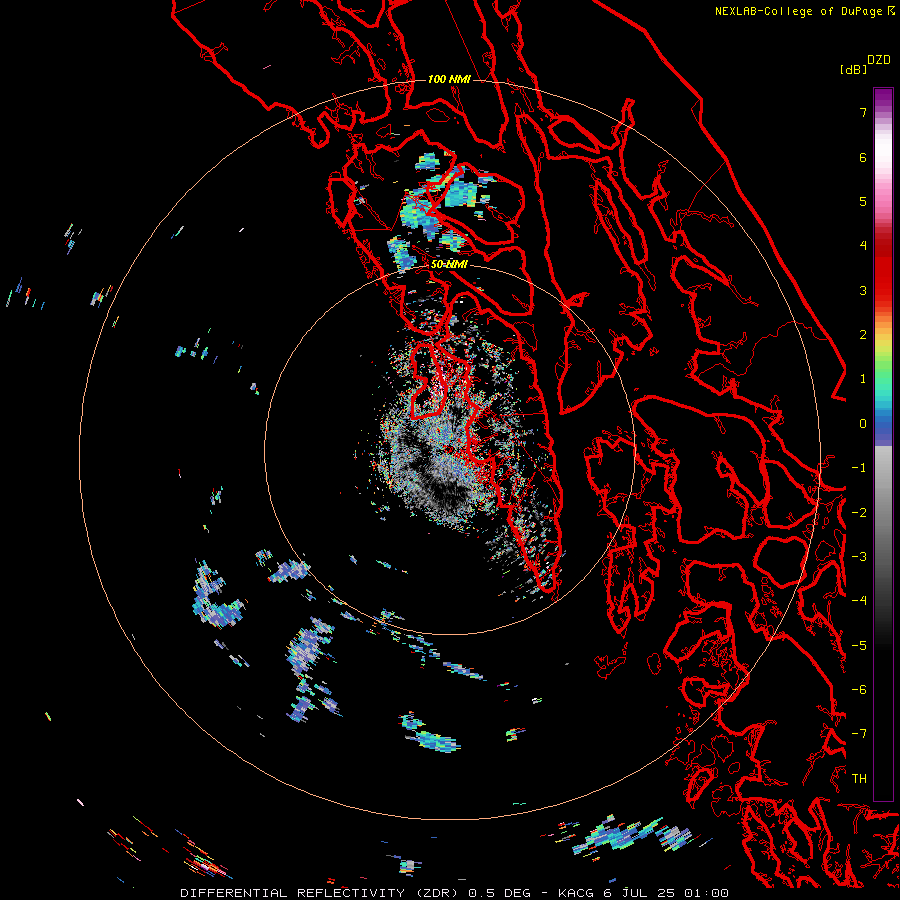Select the -1 value on the color scale
Screen dimensions: 900x900
coord(859,468)
